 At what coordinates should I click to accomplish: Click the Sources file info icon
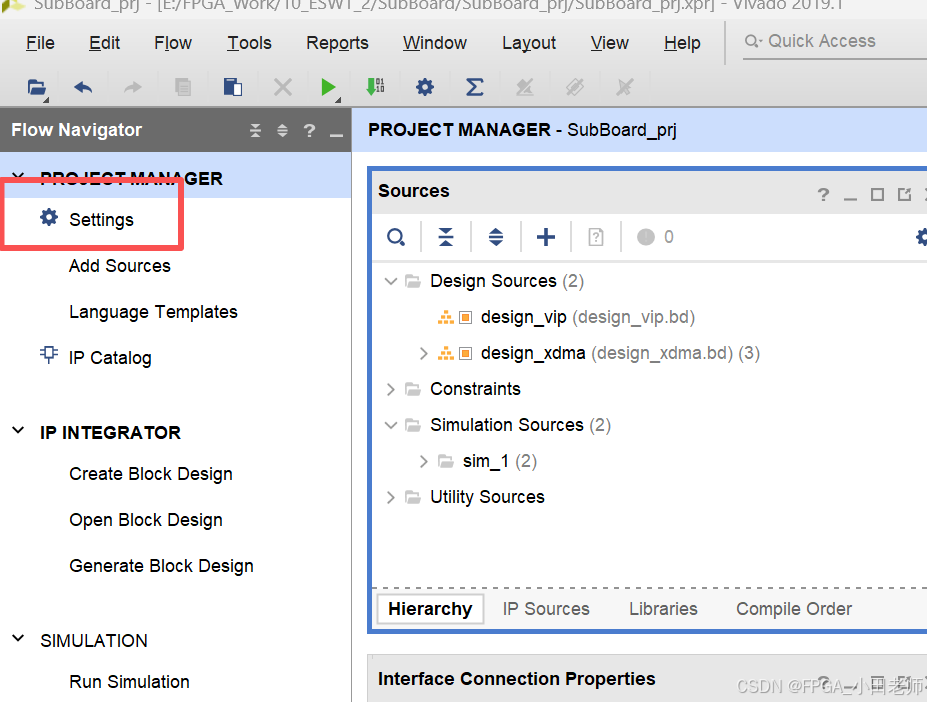click(x=595, y=237)
